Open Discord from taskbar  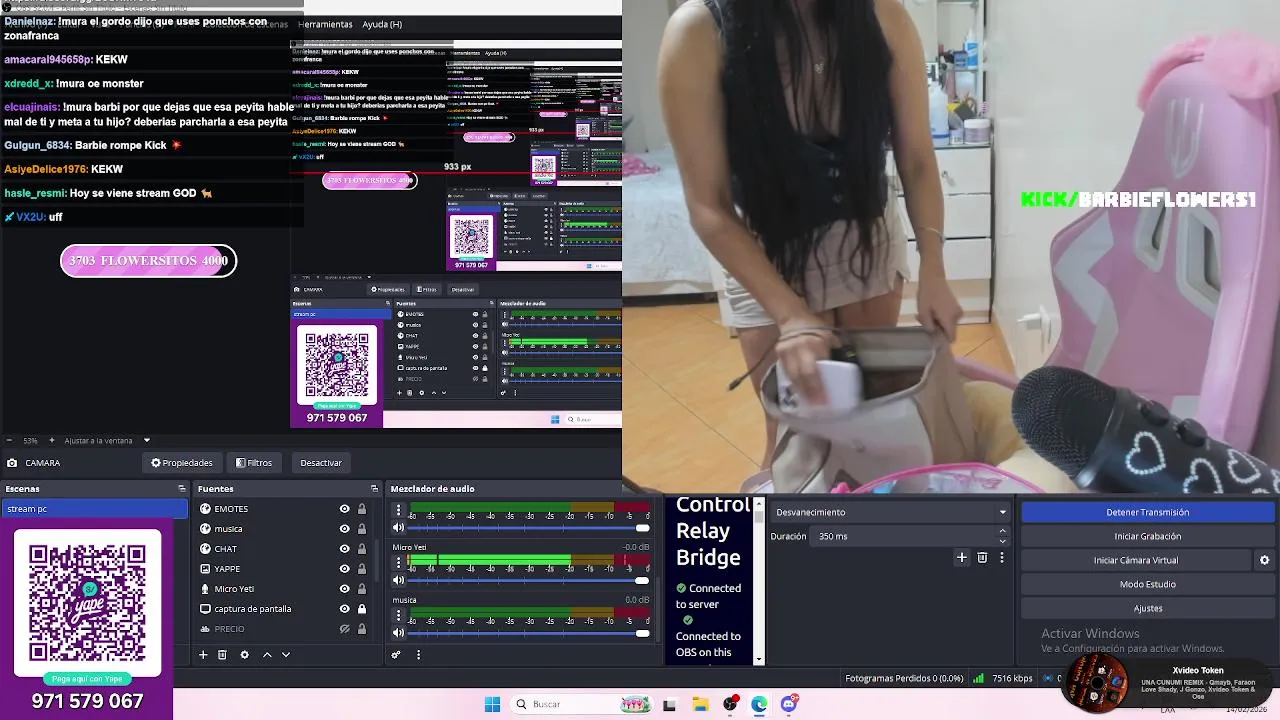click(789, 704)
